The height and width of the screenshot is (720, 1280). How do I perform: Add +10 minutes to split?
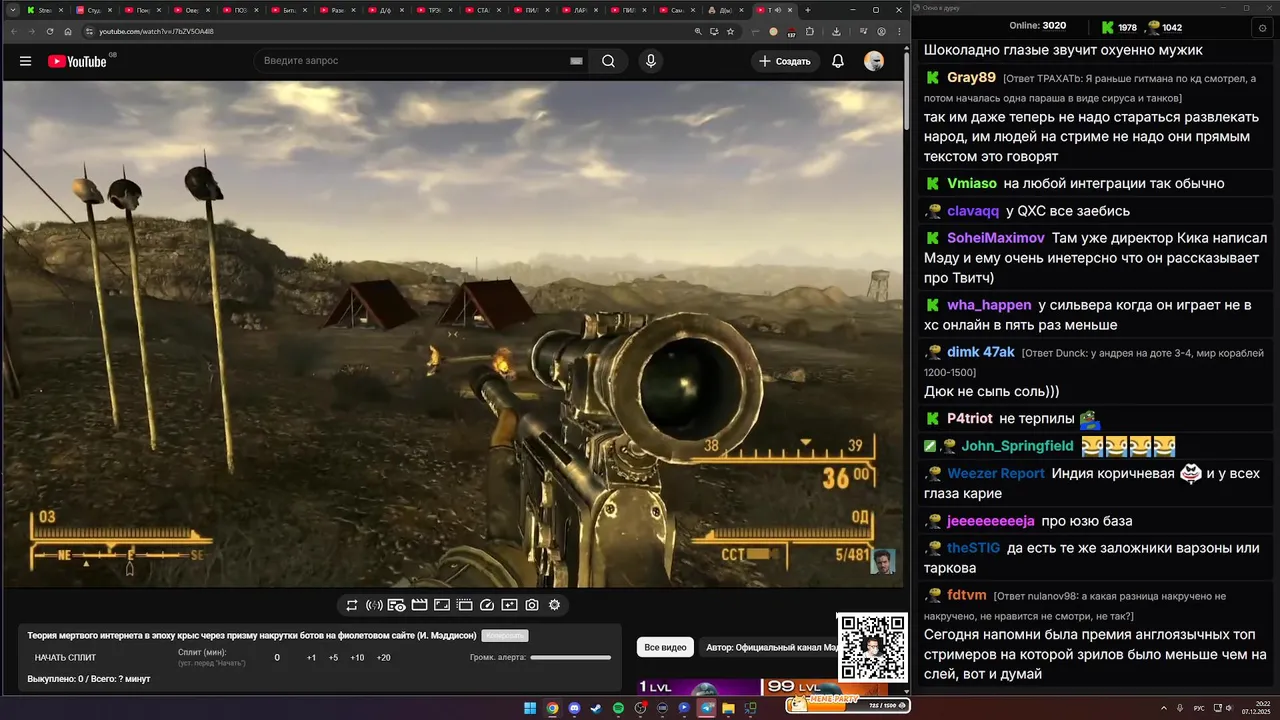coord(357,658)
